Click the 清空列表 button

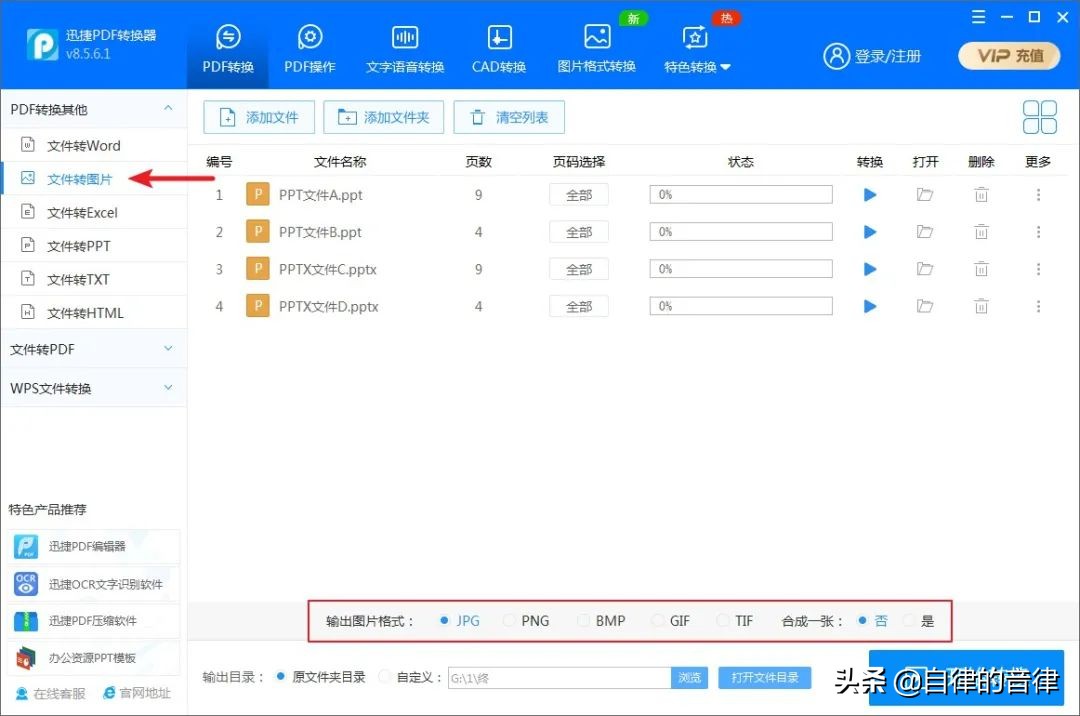tap(509, 117)
